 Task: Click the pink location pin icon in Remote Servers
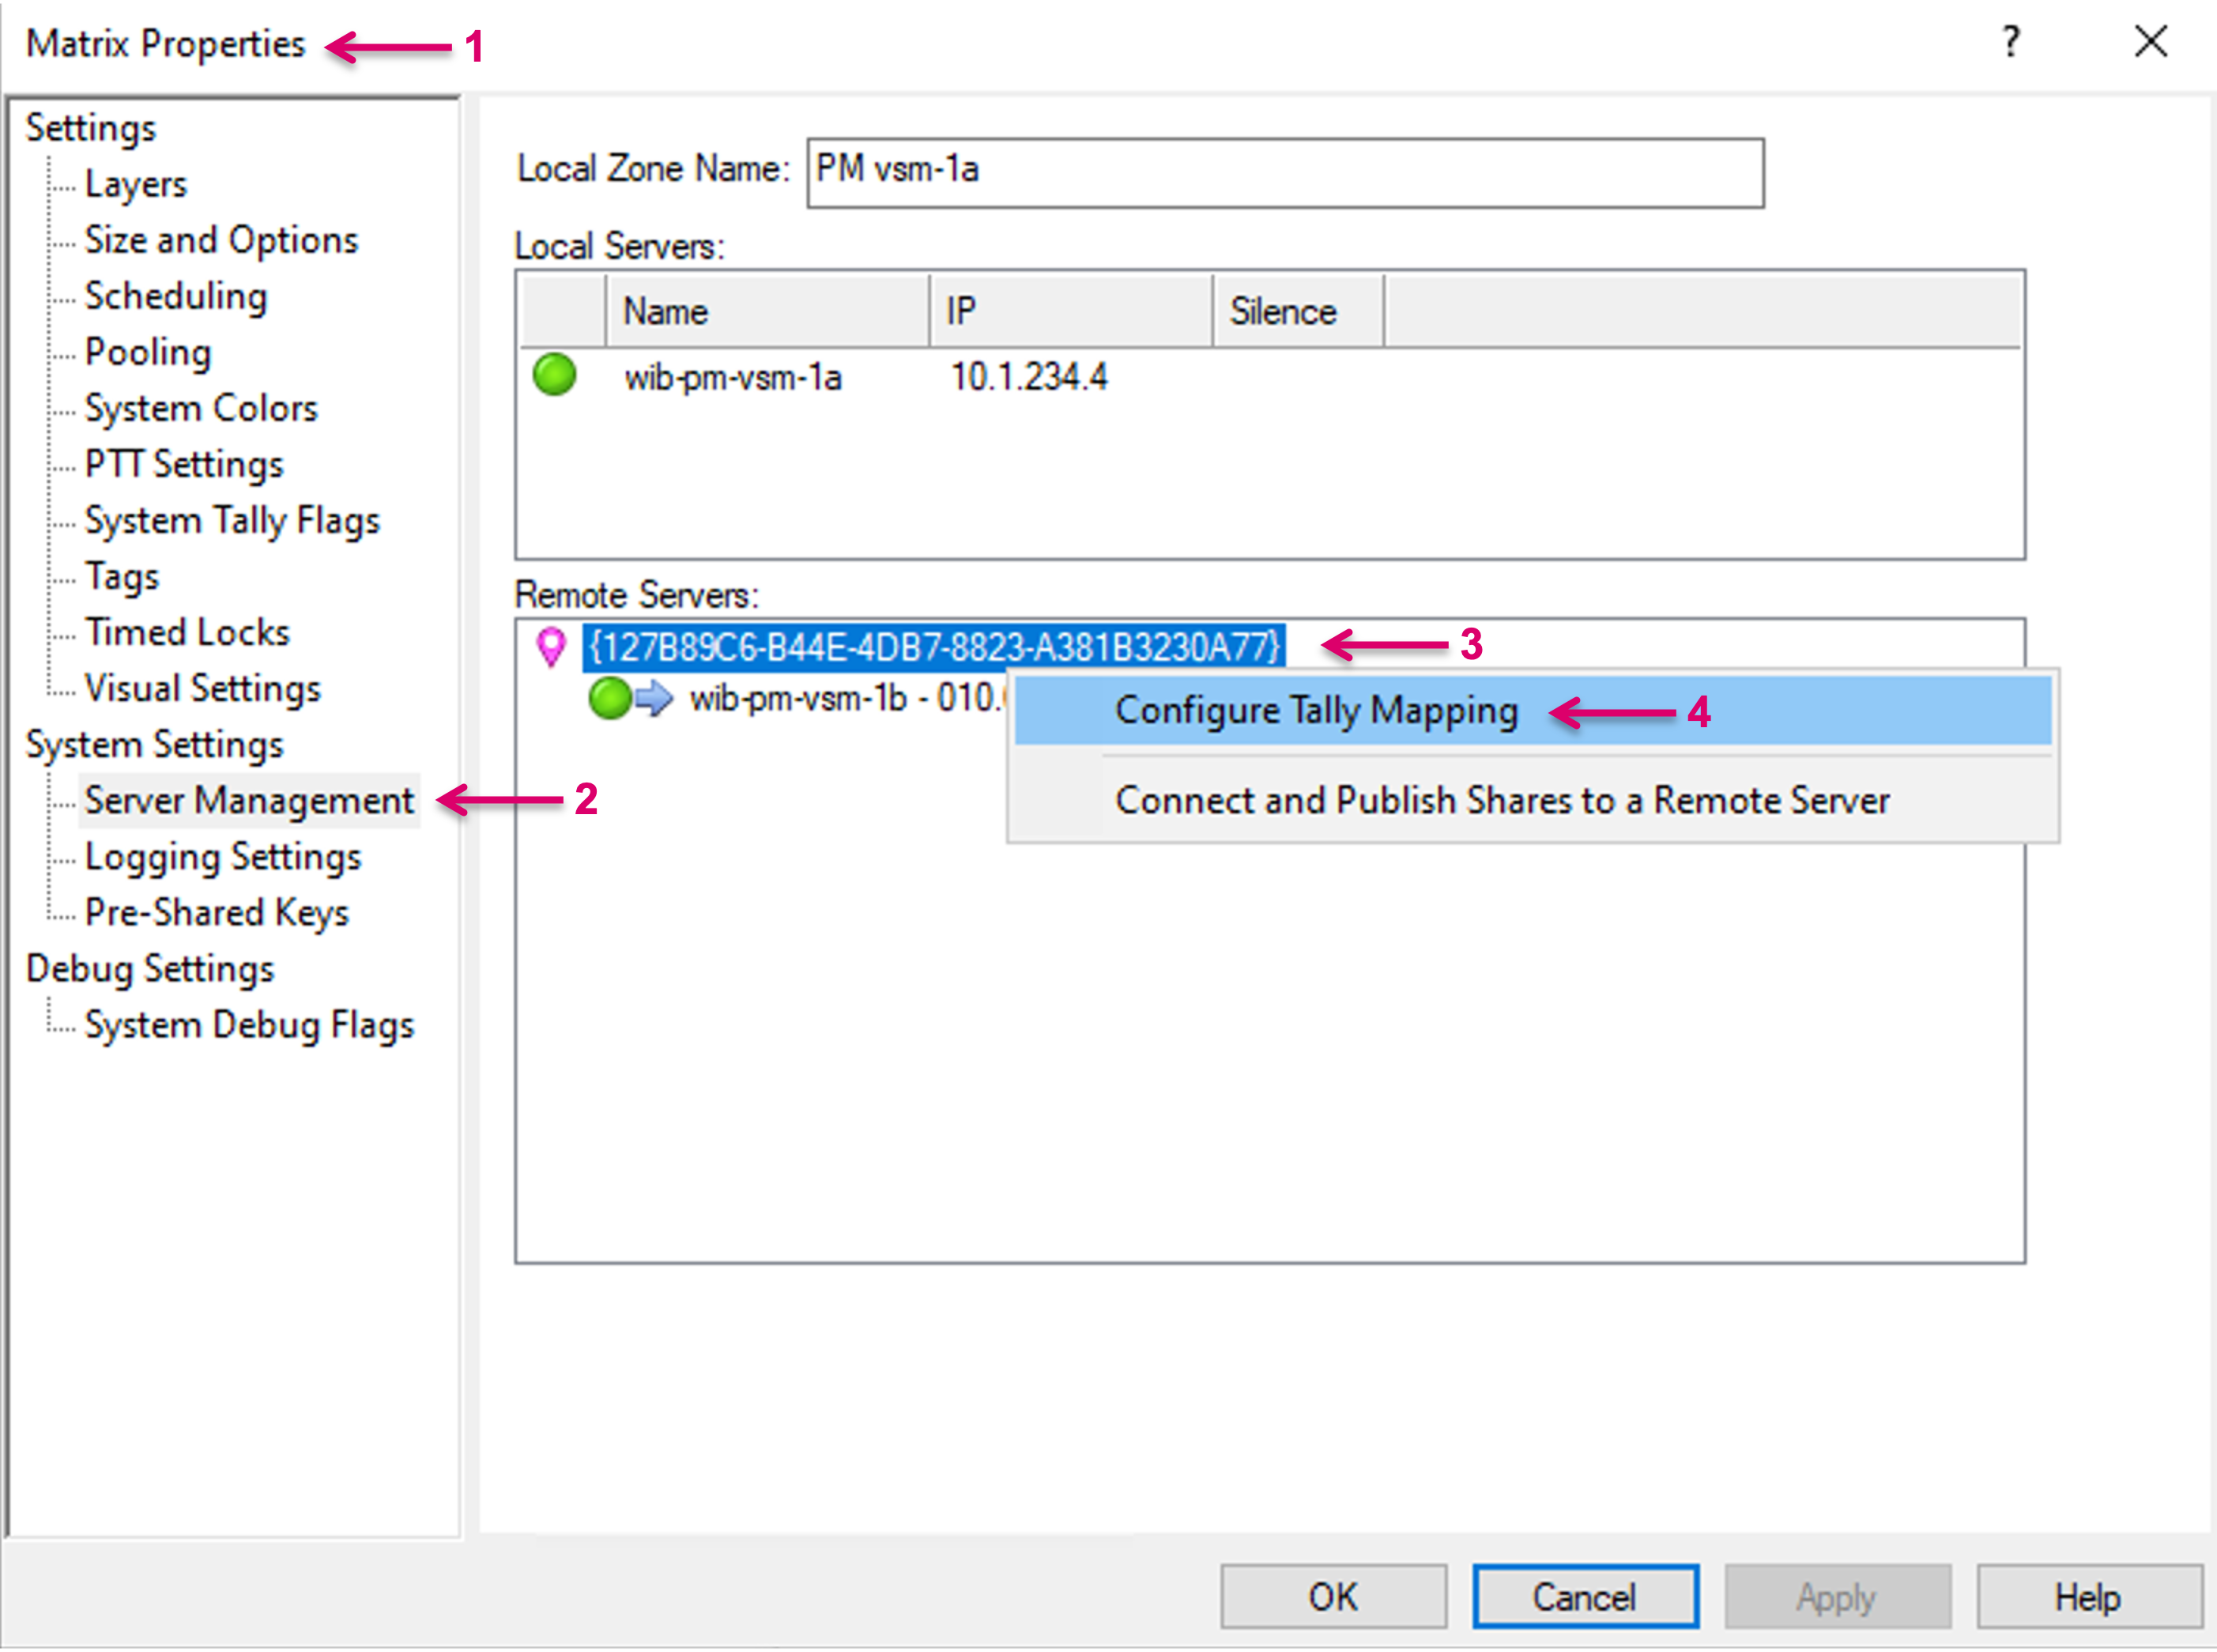pyautogui.click(x=551, y=646)
